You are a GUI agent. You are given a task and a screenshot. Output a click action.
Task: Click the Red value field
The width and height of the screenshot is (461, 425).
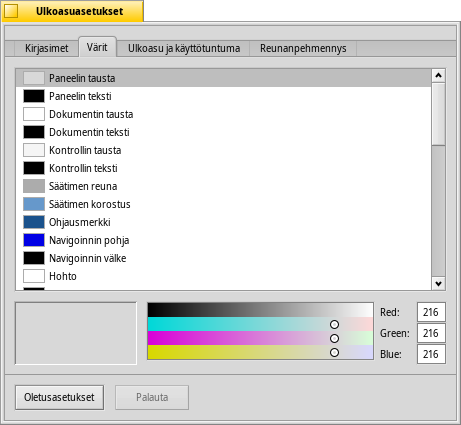point(431,312)
